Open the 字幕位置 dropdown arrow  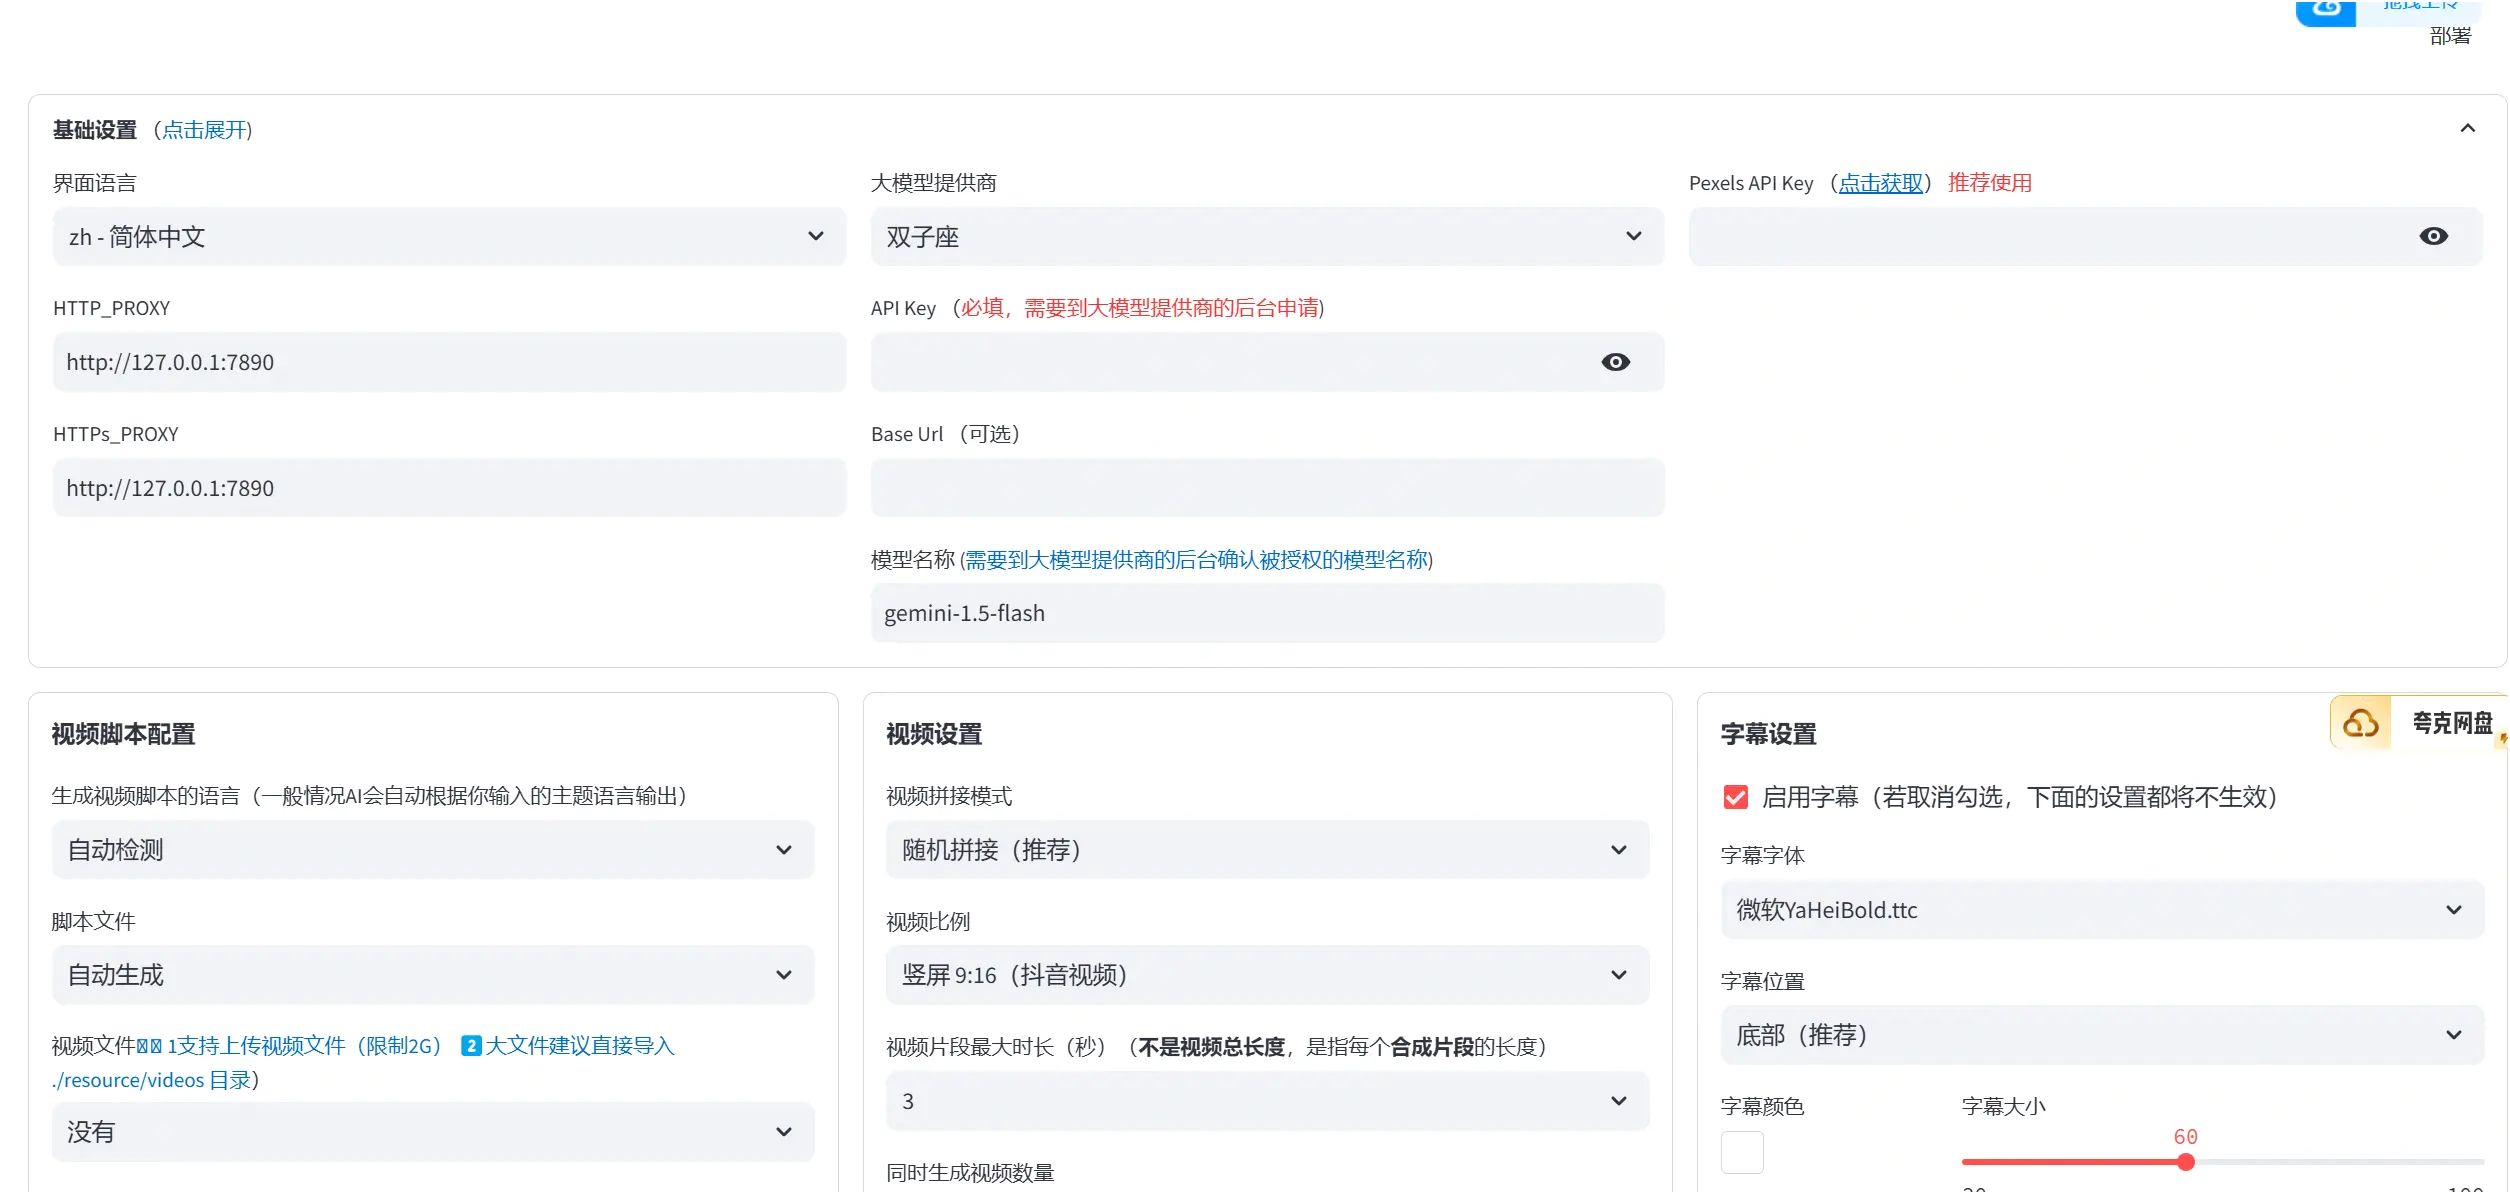tap(2453, 1035)
